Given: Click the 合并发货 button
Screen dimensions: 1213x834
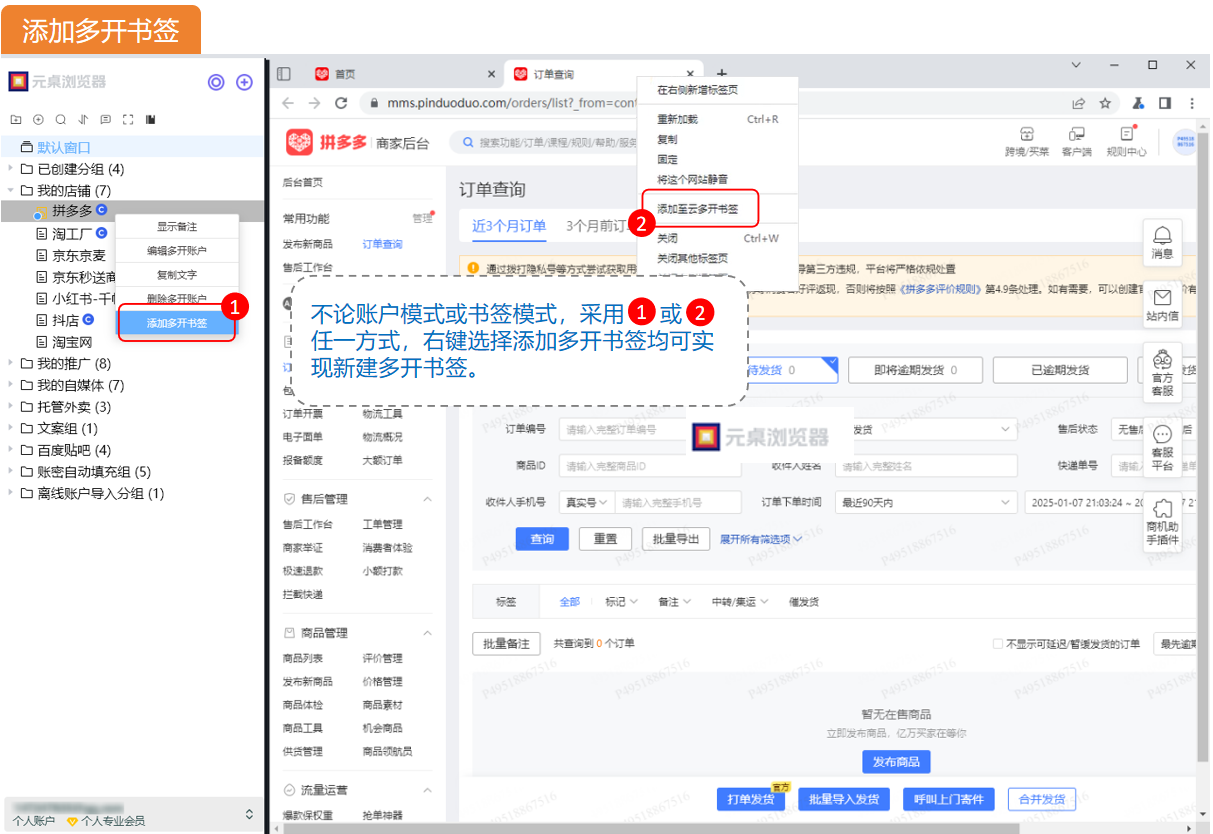Looking at the screenshot, I should 1042,799.
